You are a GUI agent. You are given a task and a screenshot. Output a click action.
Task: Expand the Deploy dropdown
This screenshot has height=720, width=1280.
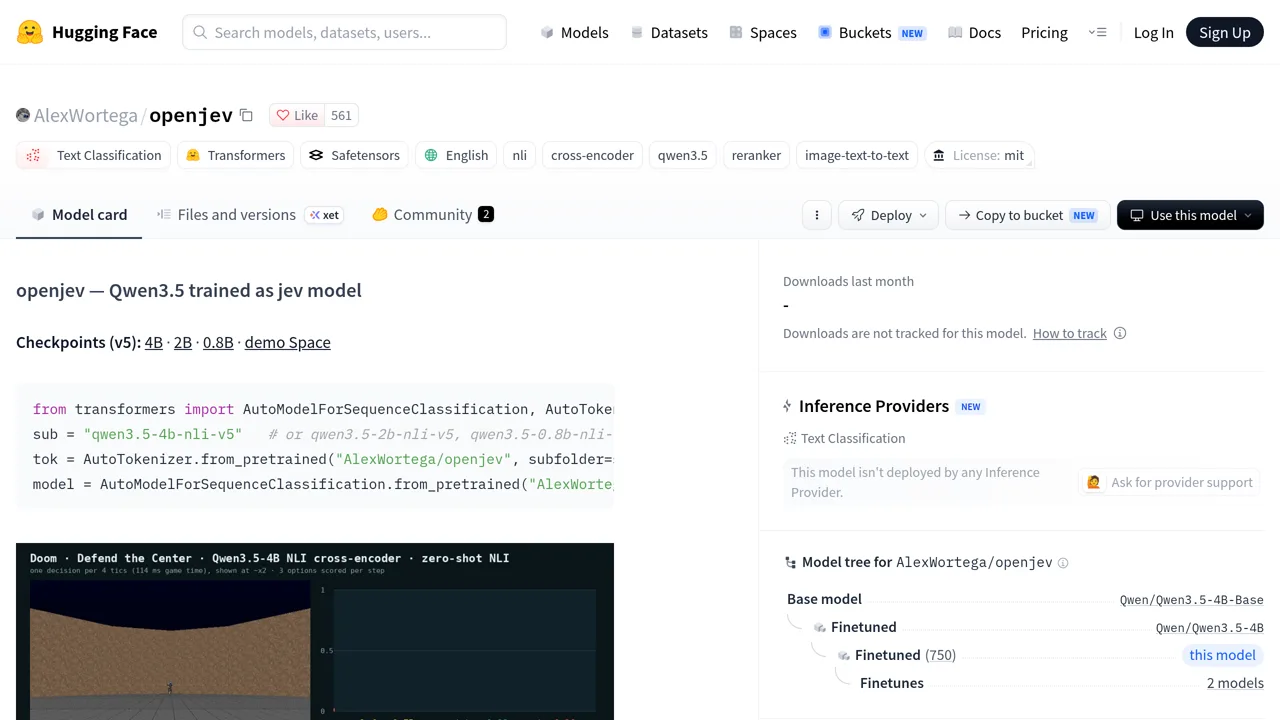[889, 215]
